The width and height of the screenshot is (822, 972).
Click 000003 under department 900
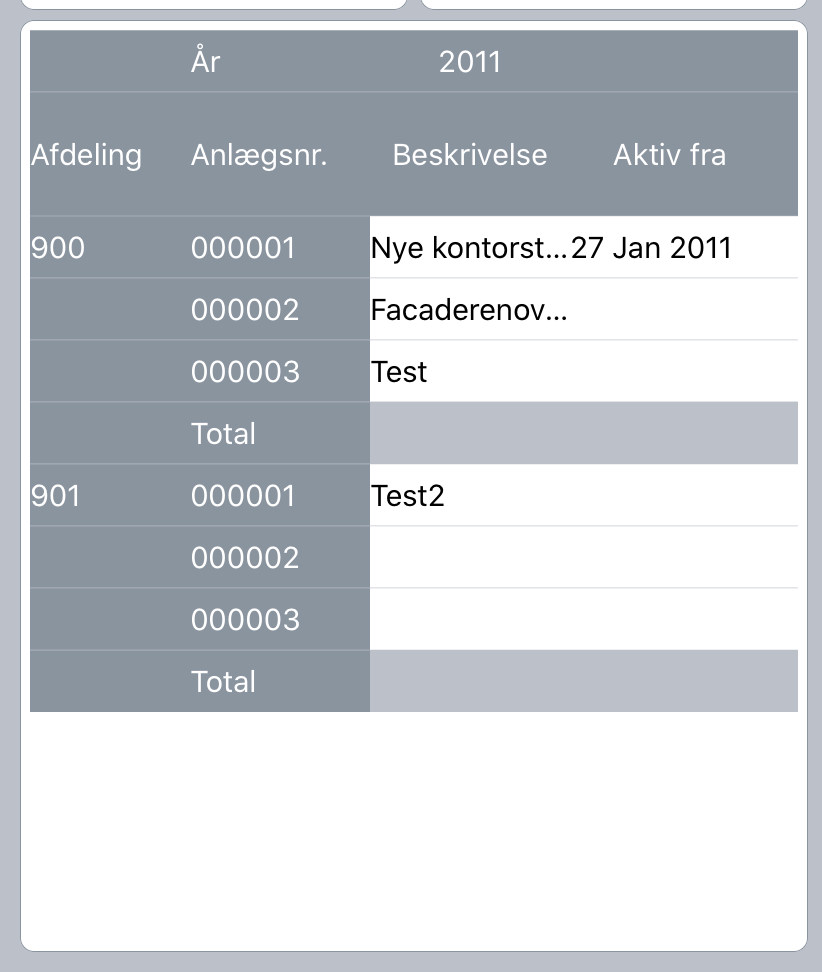click(x=244, y=372)
